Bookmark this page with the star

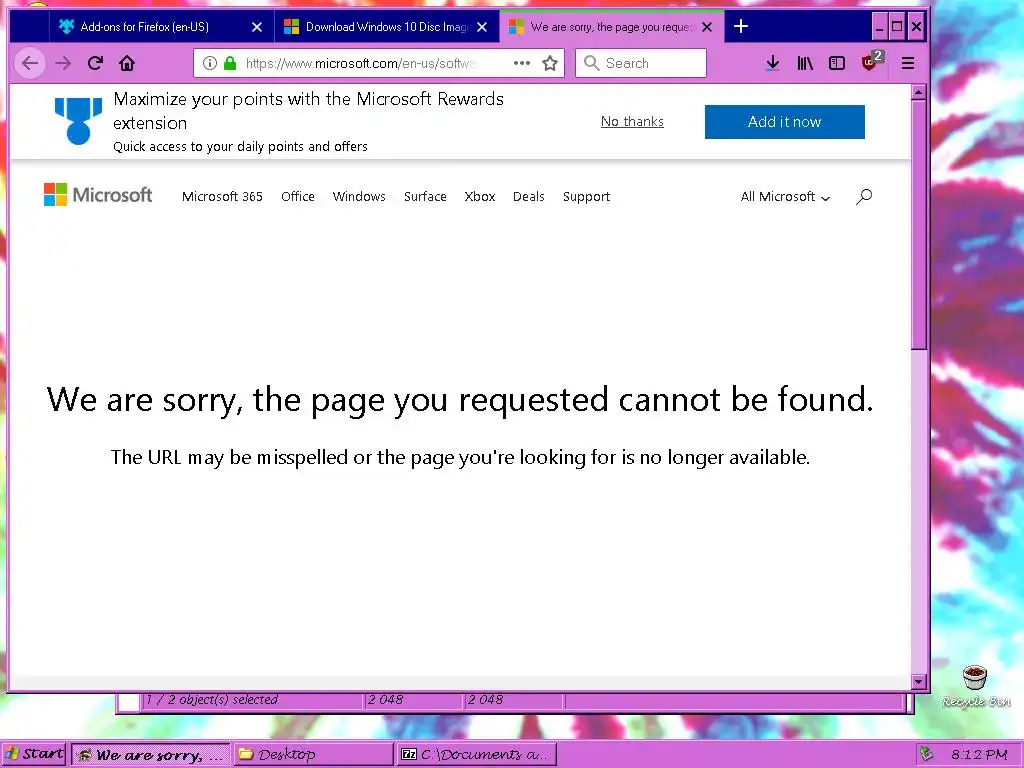(x=550, y=63)
